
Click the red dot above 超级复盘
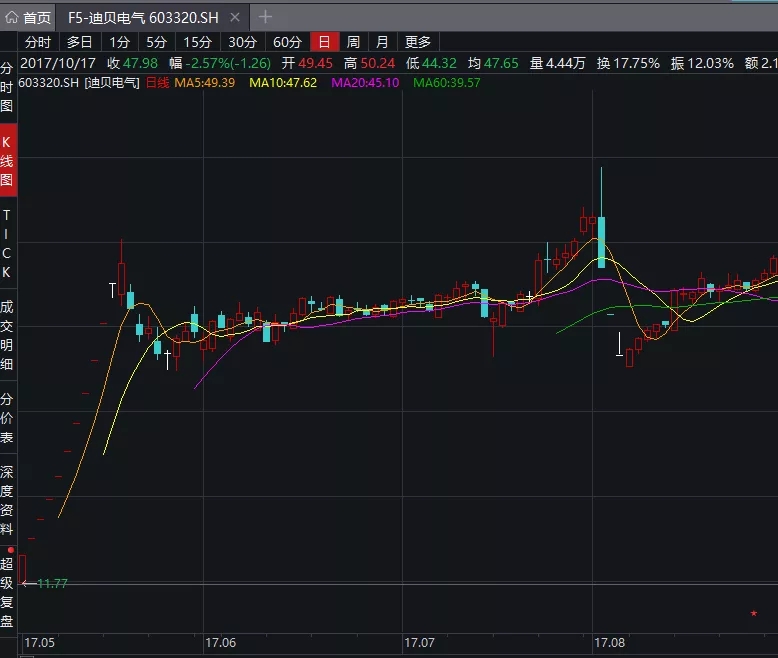click(x=10, y=550)
